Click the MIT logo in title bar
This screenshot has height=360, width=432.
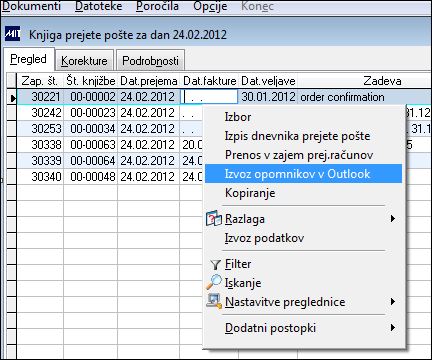(12, 34)
